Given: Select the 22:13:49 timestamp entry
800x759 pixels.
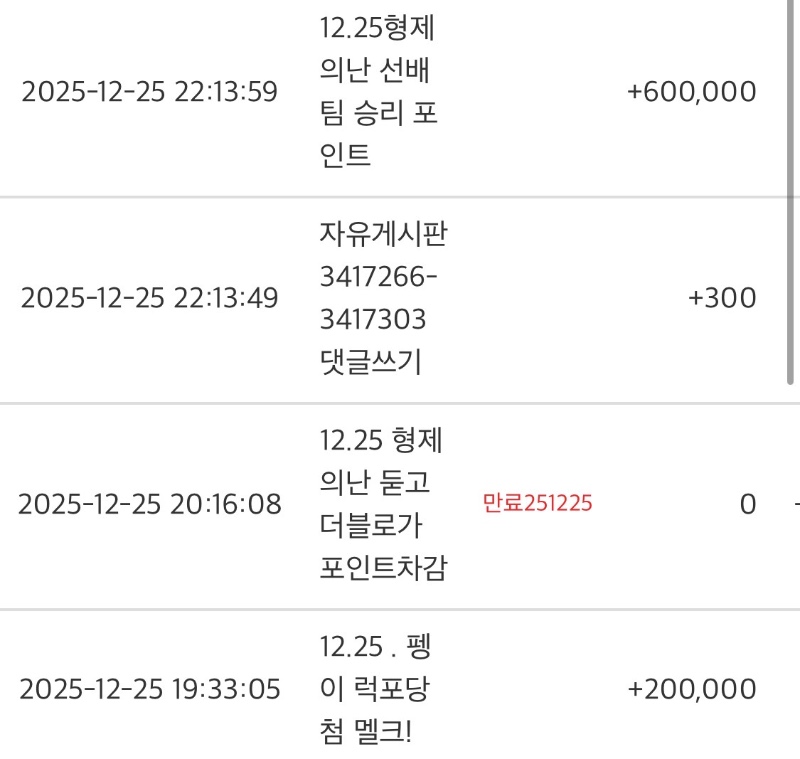Looking at the screenshot, I should [x=149, y=298].
